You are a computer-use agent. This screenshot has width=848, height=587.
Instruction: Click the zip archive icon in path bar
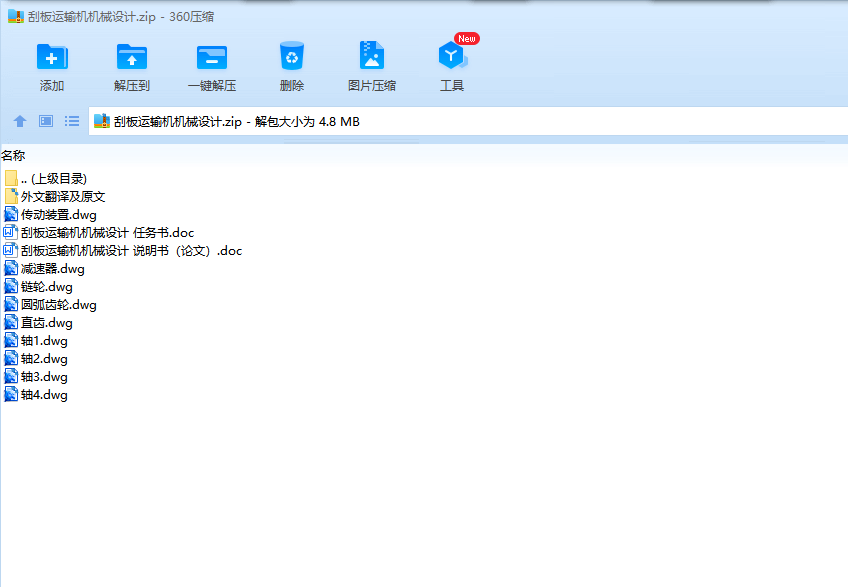102,121
